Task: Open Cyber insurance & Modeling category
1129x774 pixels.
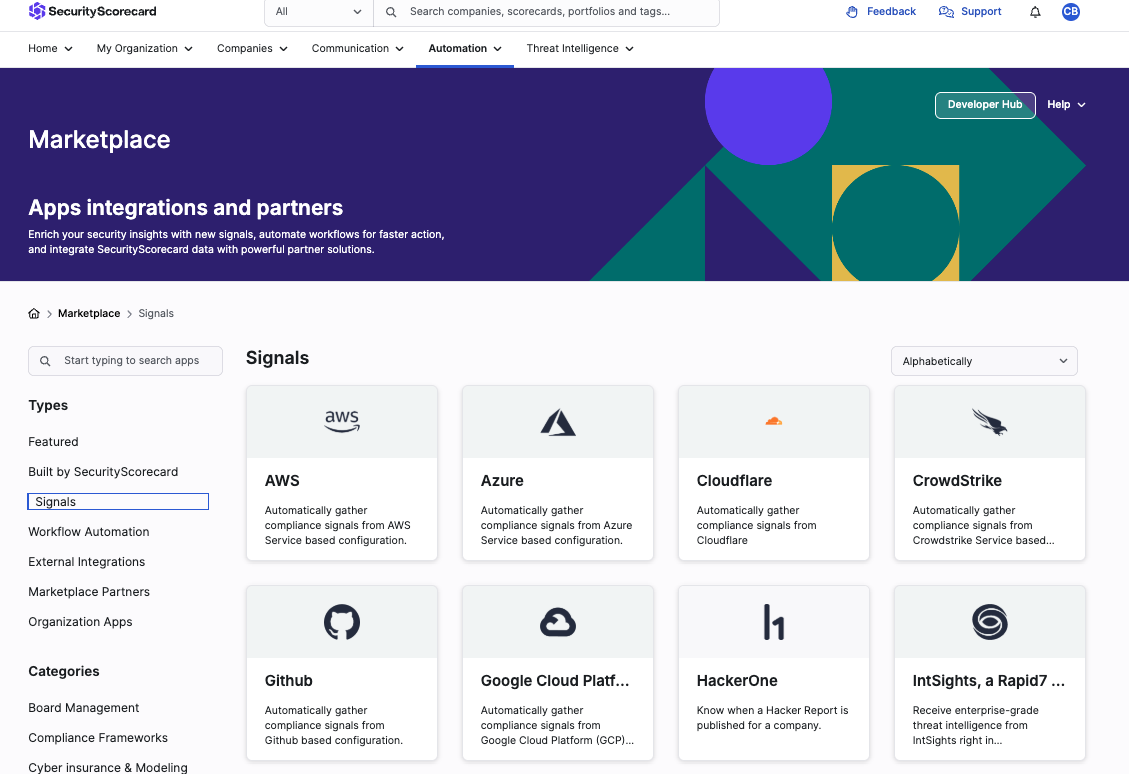Action: pos(108,767)
